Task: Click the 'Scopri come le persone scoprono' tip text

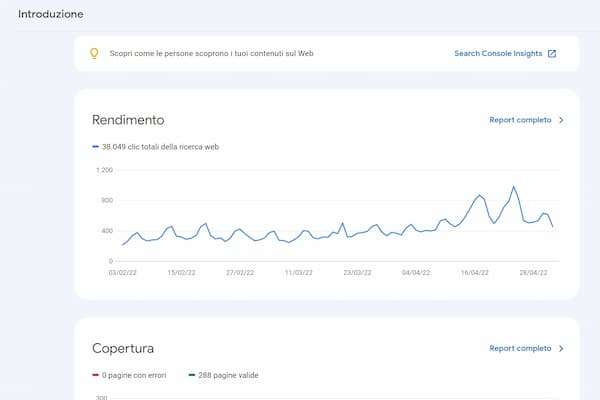Action: [211, 54]
